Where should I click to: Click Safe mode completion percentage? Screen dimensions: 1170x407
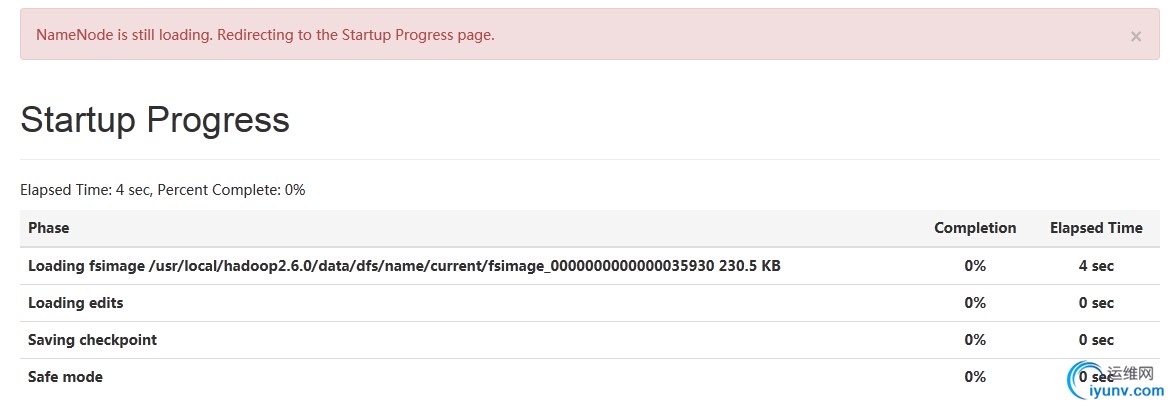point(975,377)
